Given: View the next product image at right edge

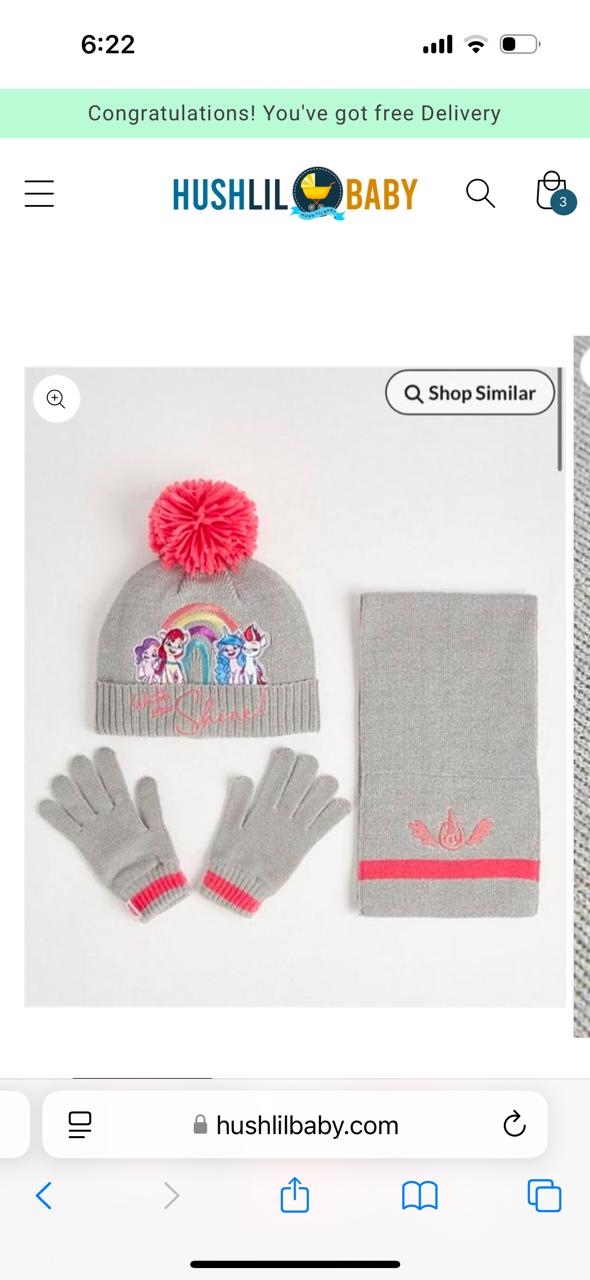Looking at the screenshot, I should (x=581, y=687).
